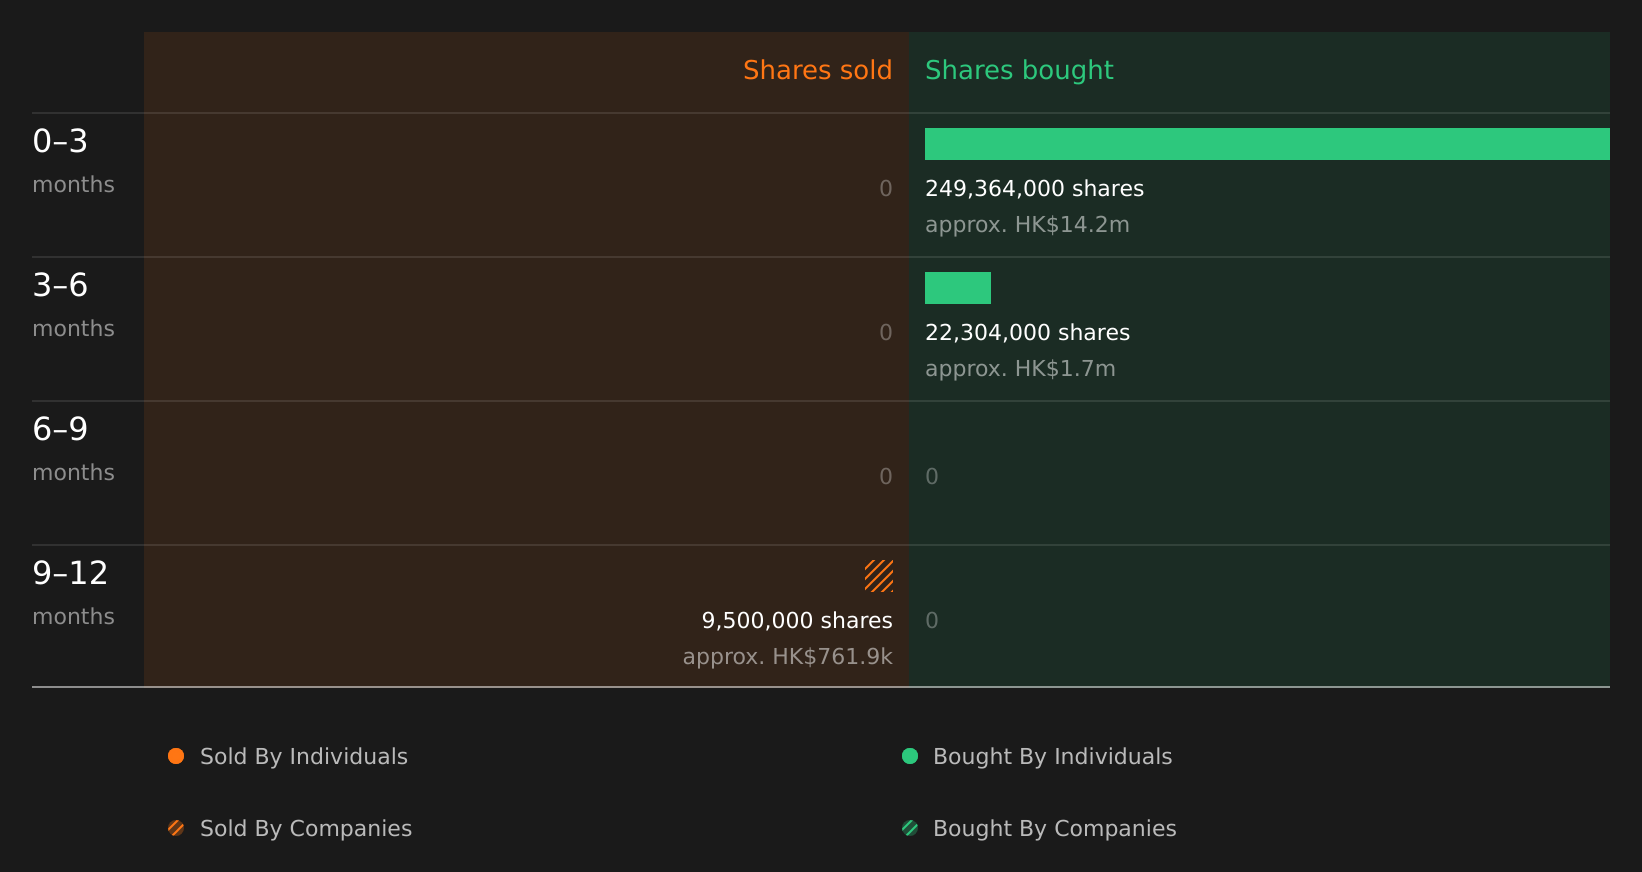Click the approx. HK$761.9k value
Image resolution: width=1642 pixels, height=872 pixels.
[788, 657]
